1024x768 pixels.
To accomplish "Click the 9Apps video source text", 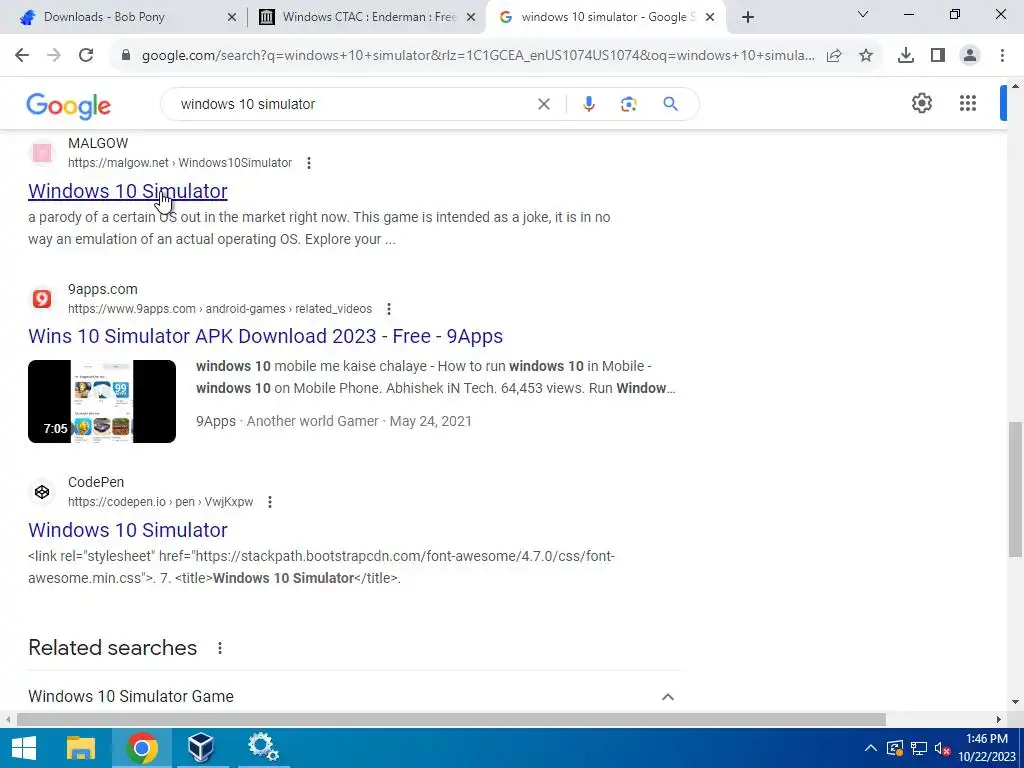I will pos(216,421).
